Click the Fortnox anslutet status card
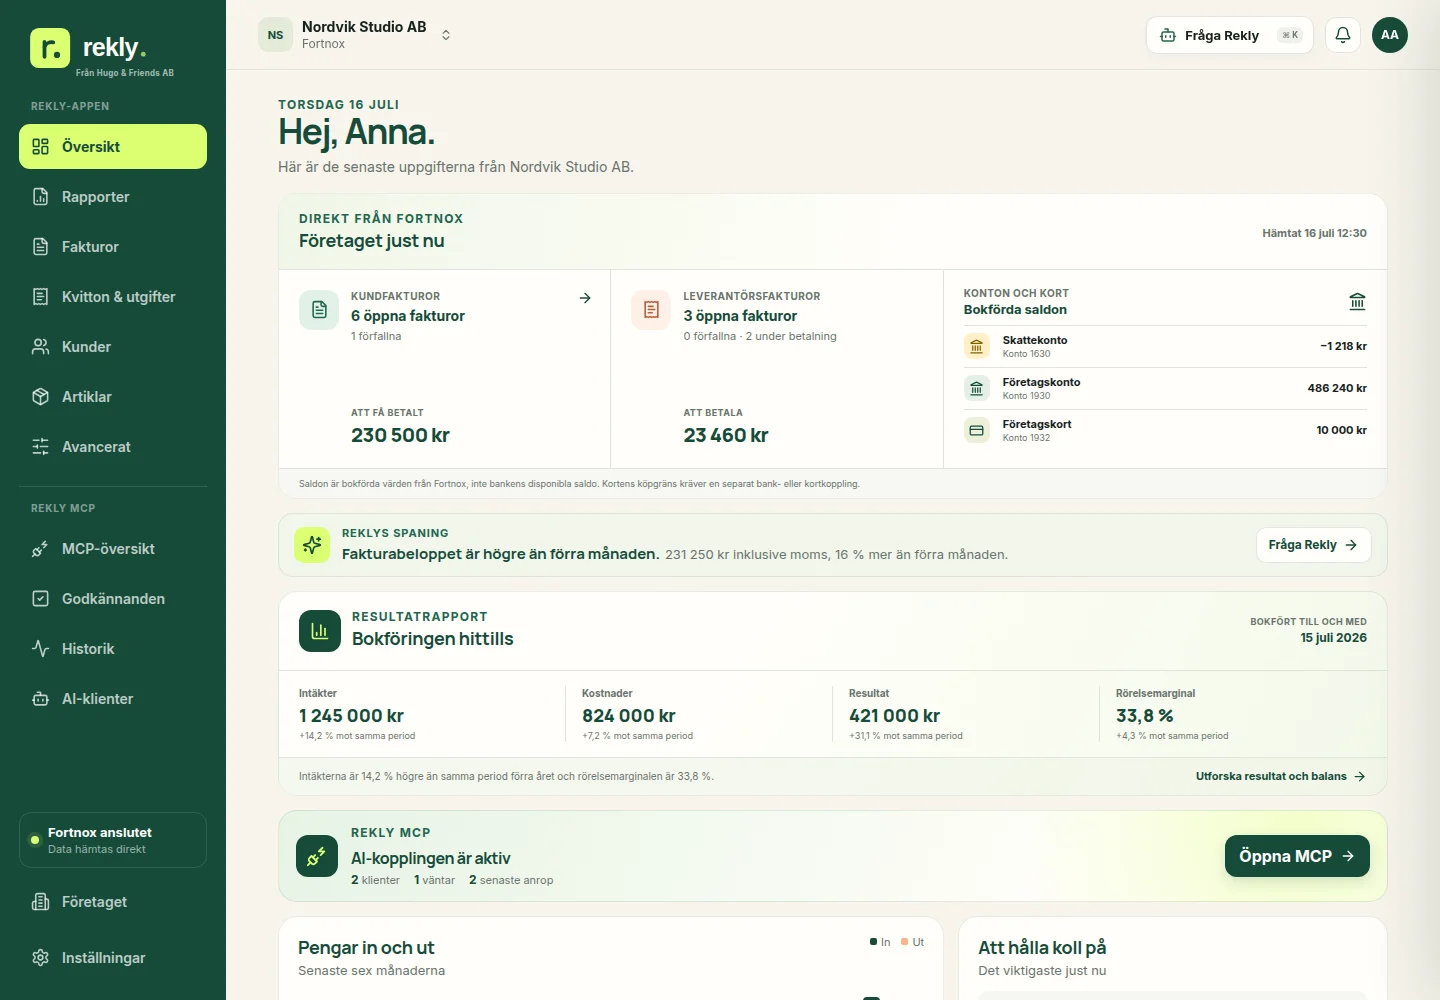 [113, 840]
